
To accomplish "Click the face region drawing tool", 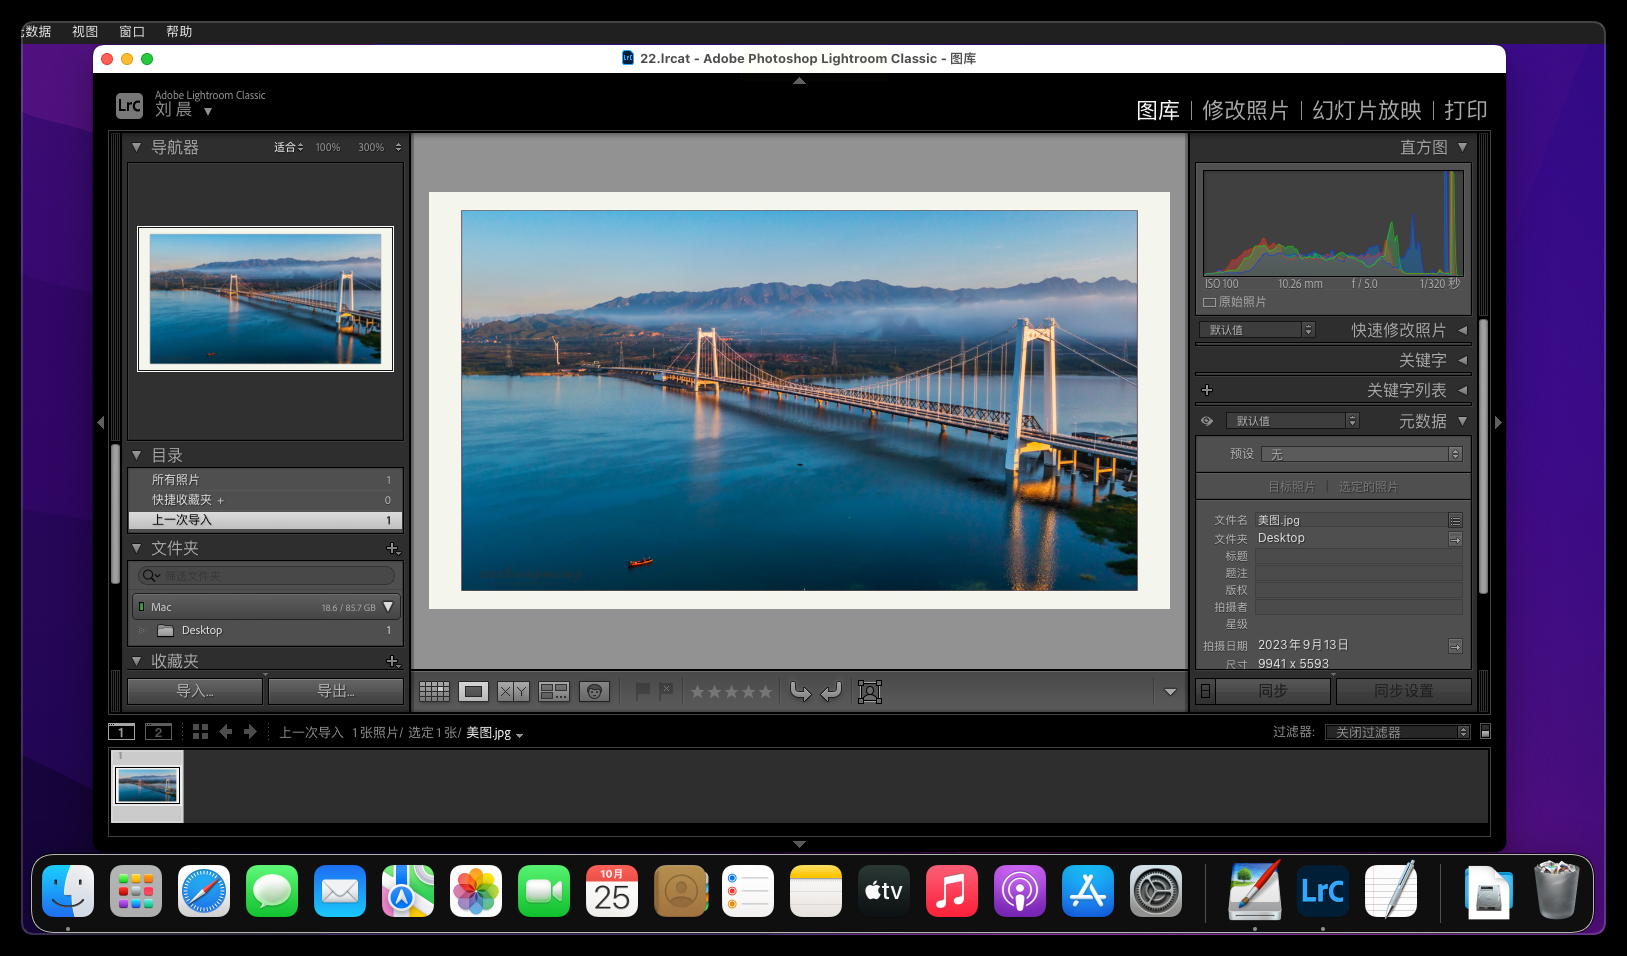I will 870,692.
